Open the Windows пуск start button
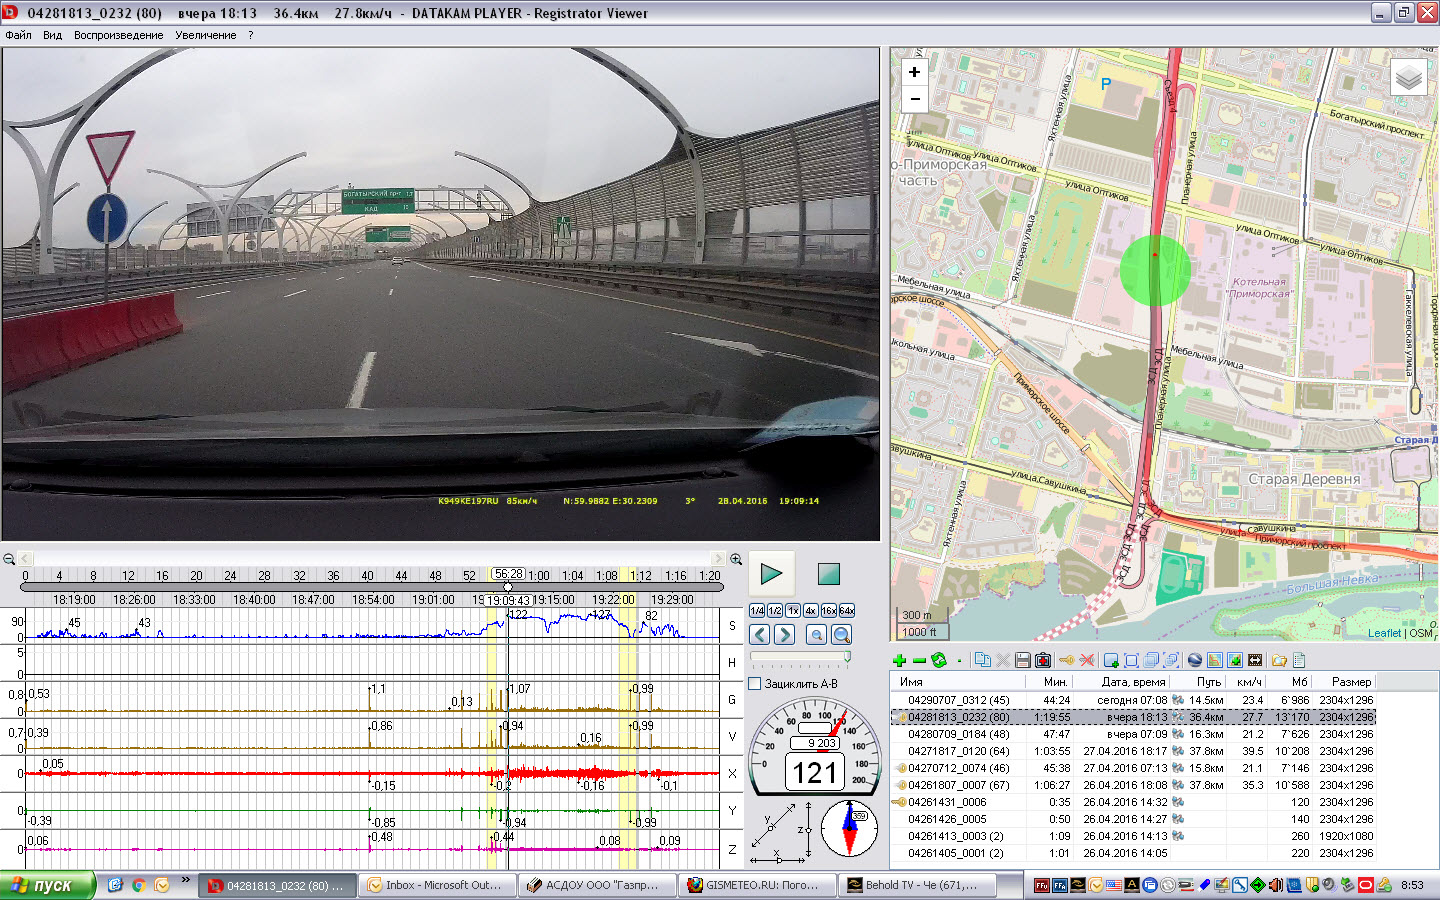 47,885
